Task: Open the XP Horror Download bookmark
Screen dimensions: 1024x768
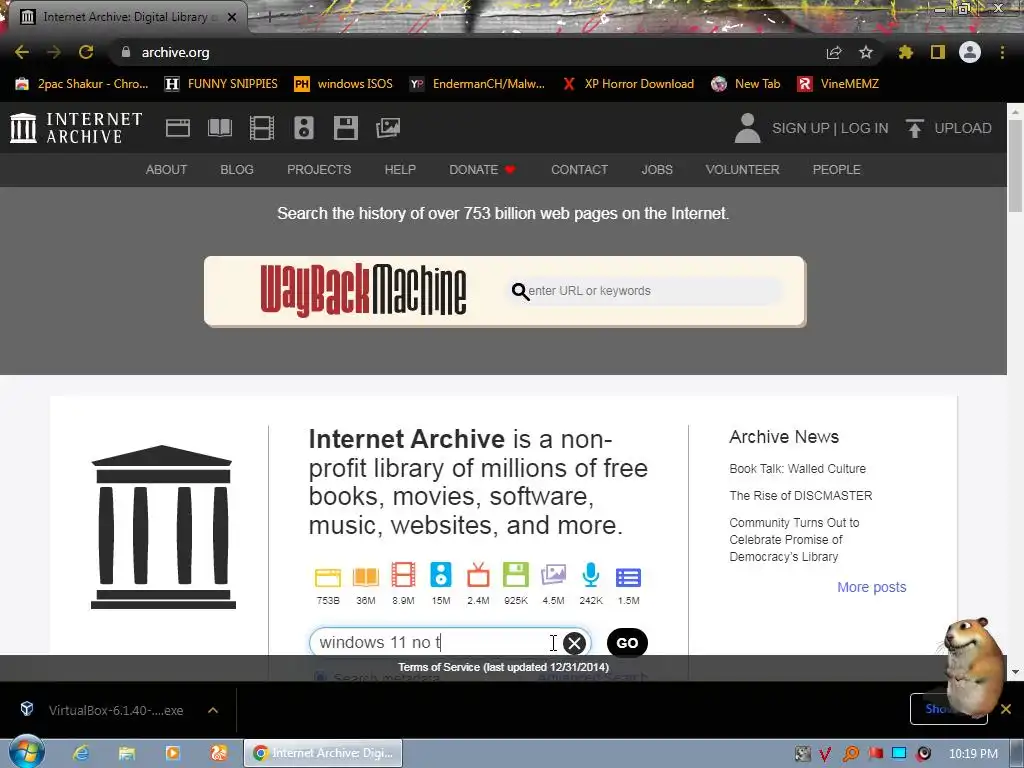Action: (x=628, y=84)
